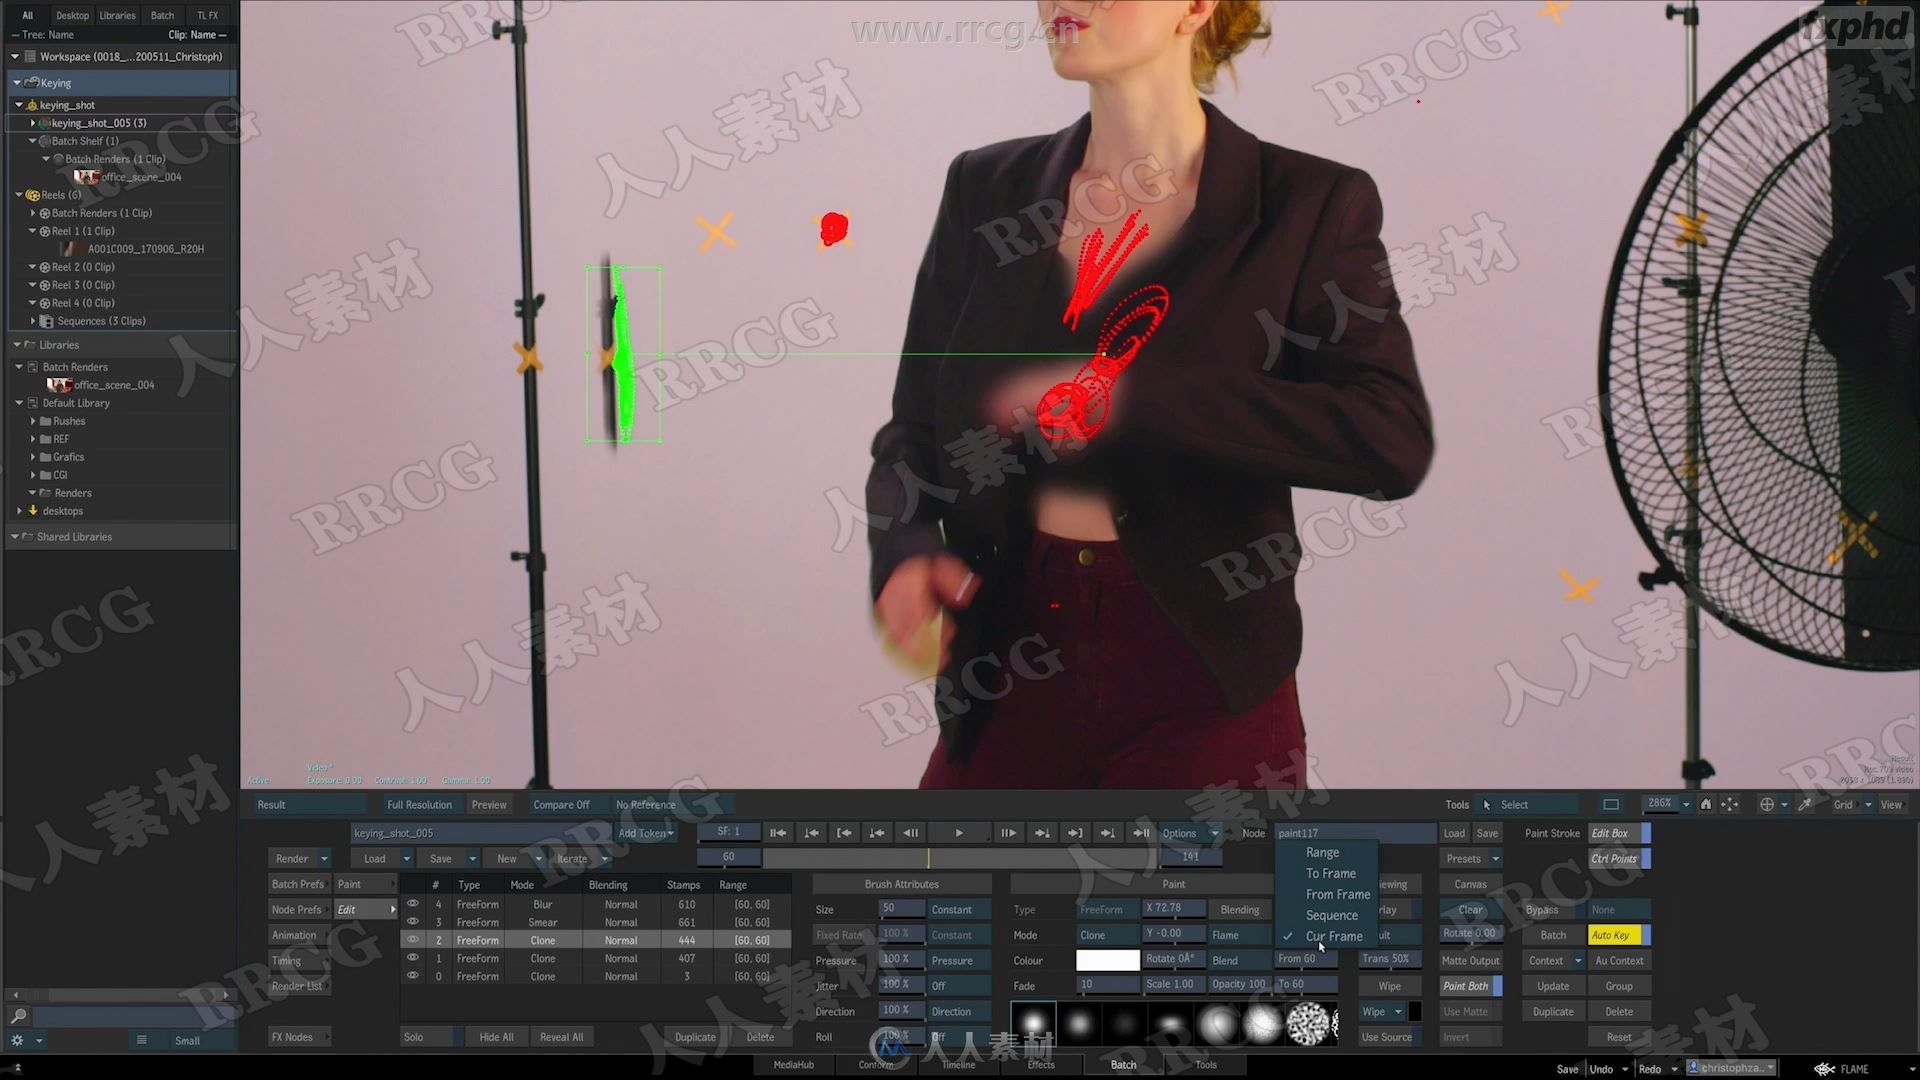Click the Paint Batch button
Viewport: 1920px width, 1080px height.
pyautogui.click(x=1468, y=986)
